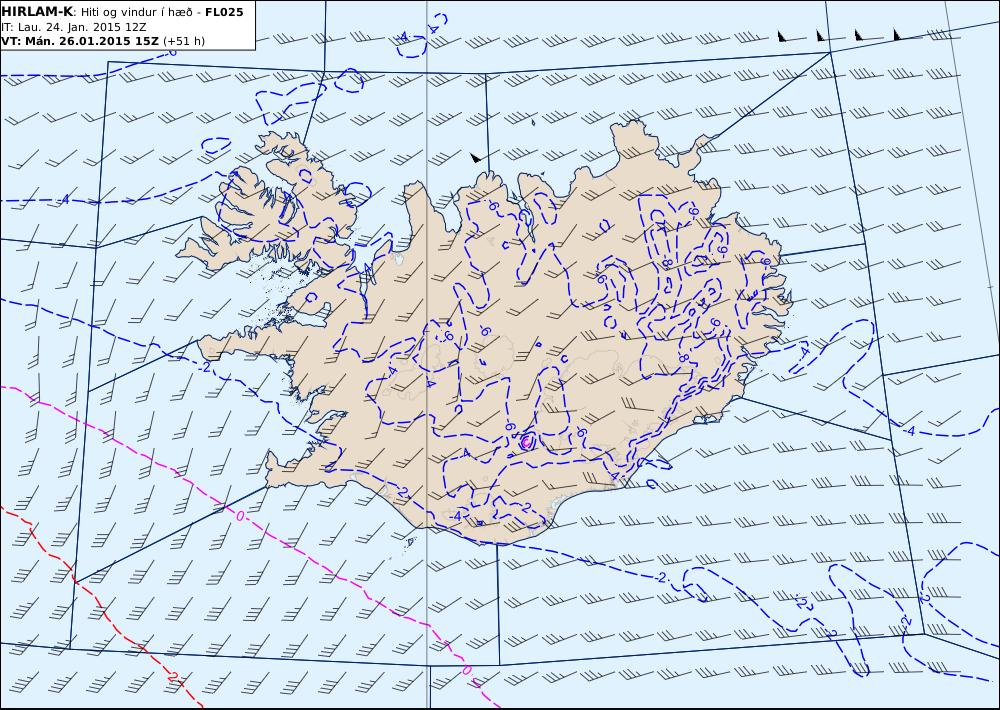Click the HIRLAM-K model name in title box

[37, 12]
